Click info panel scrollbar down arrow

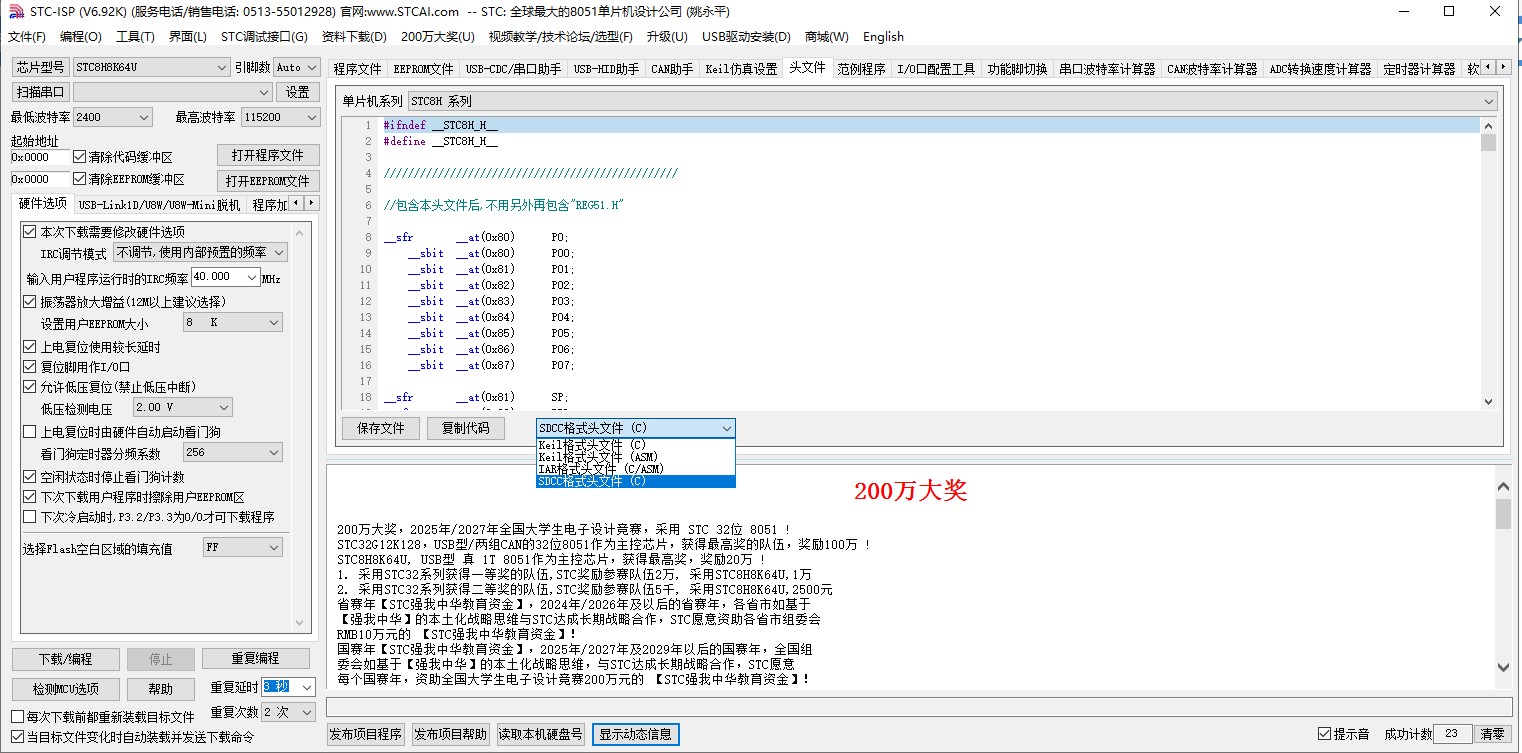[x=1503, y=667]
